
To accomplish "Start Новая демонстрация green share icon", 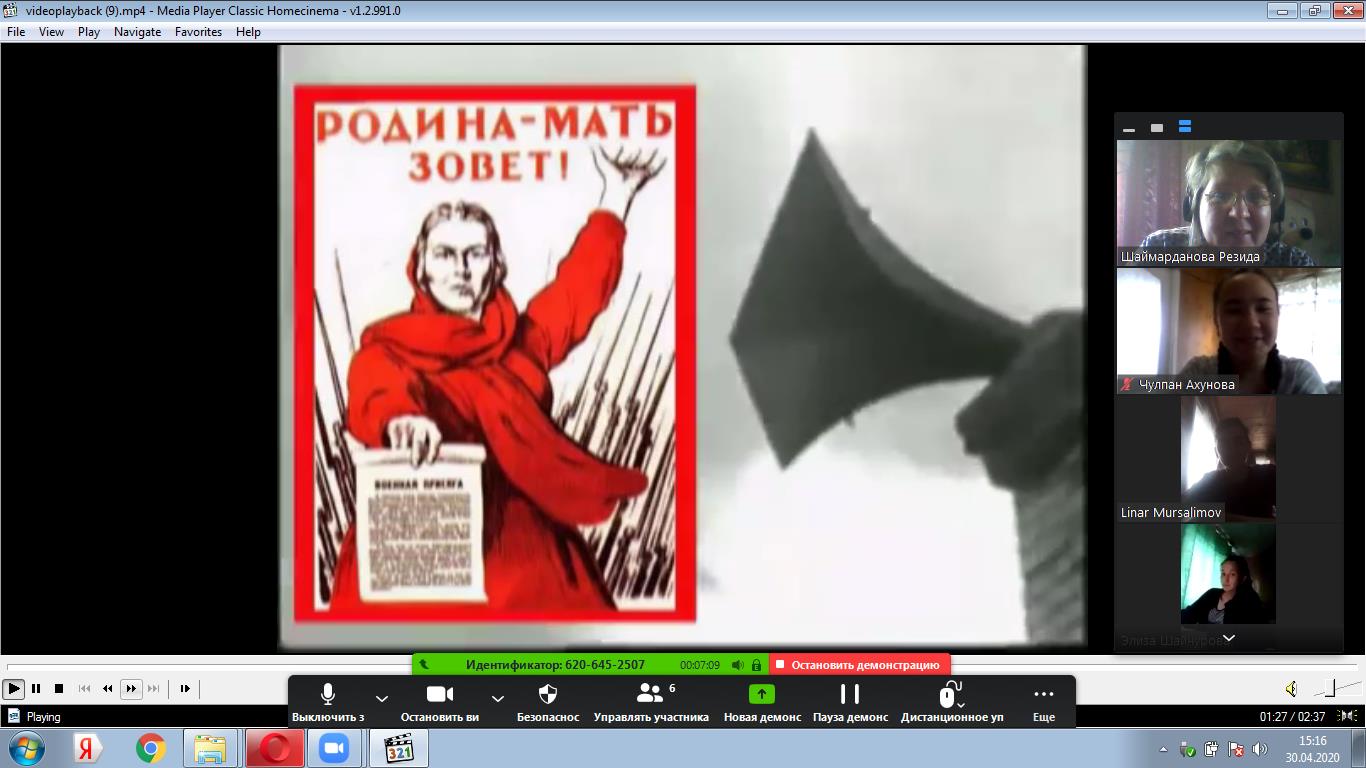I will click(762, 695).
